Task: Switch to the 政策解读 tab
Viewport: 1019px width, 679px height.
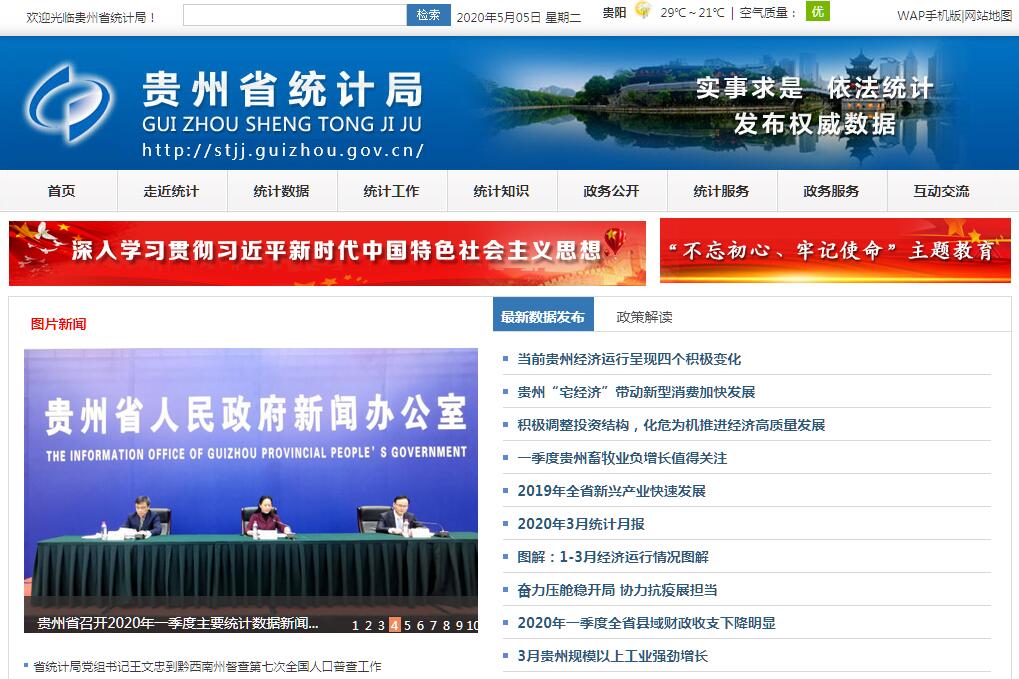Action: pyautogui.click(x=644, y=316)
